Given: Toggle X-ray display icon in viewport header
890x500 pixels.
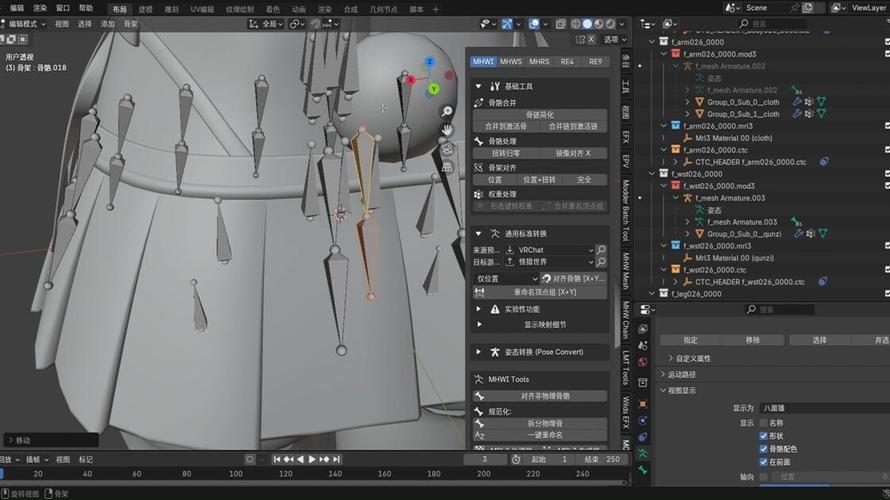Looking at the screenshot, I should pyautogui.click(x=560, y=24).
